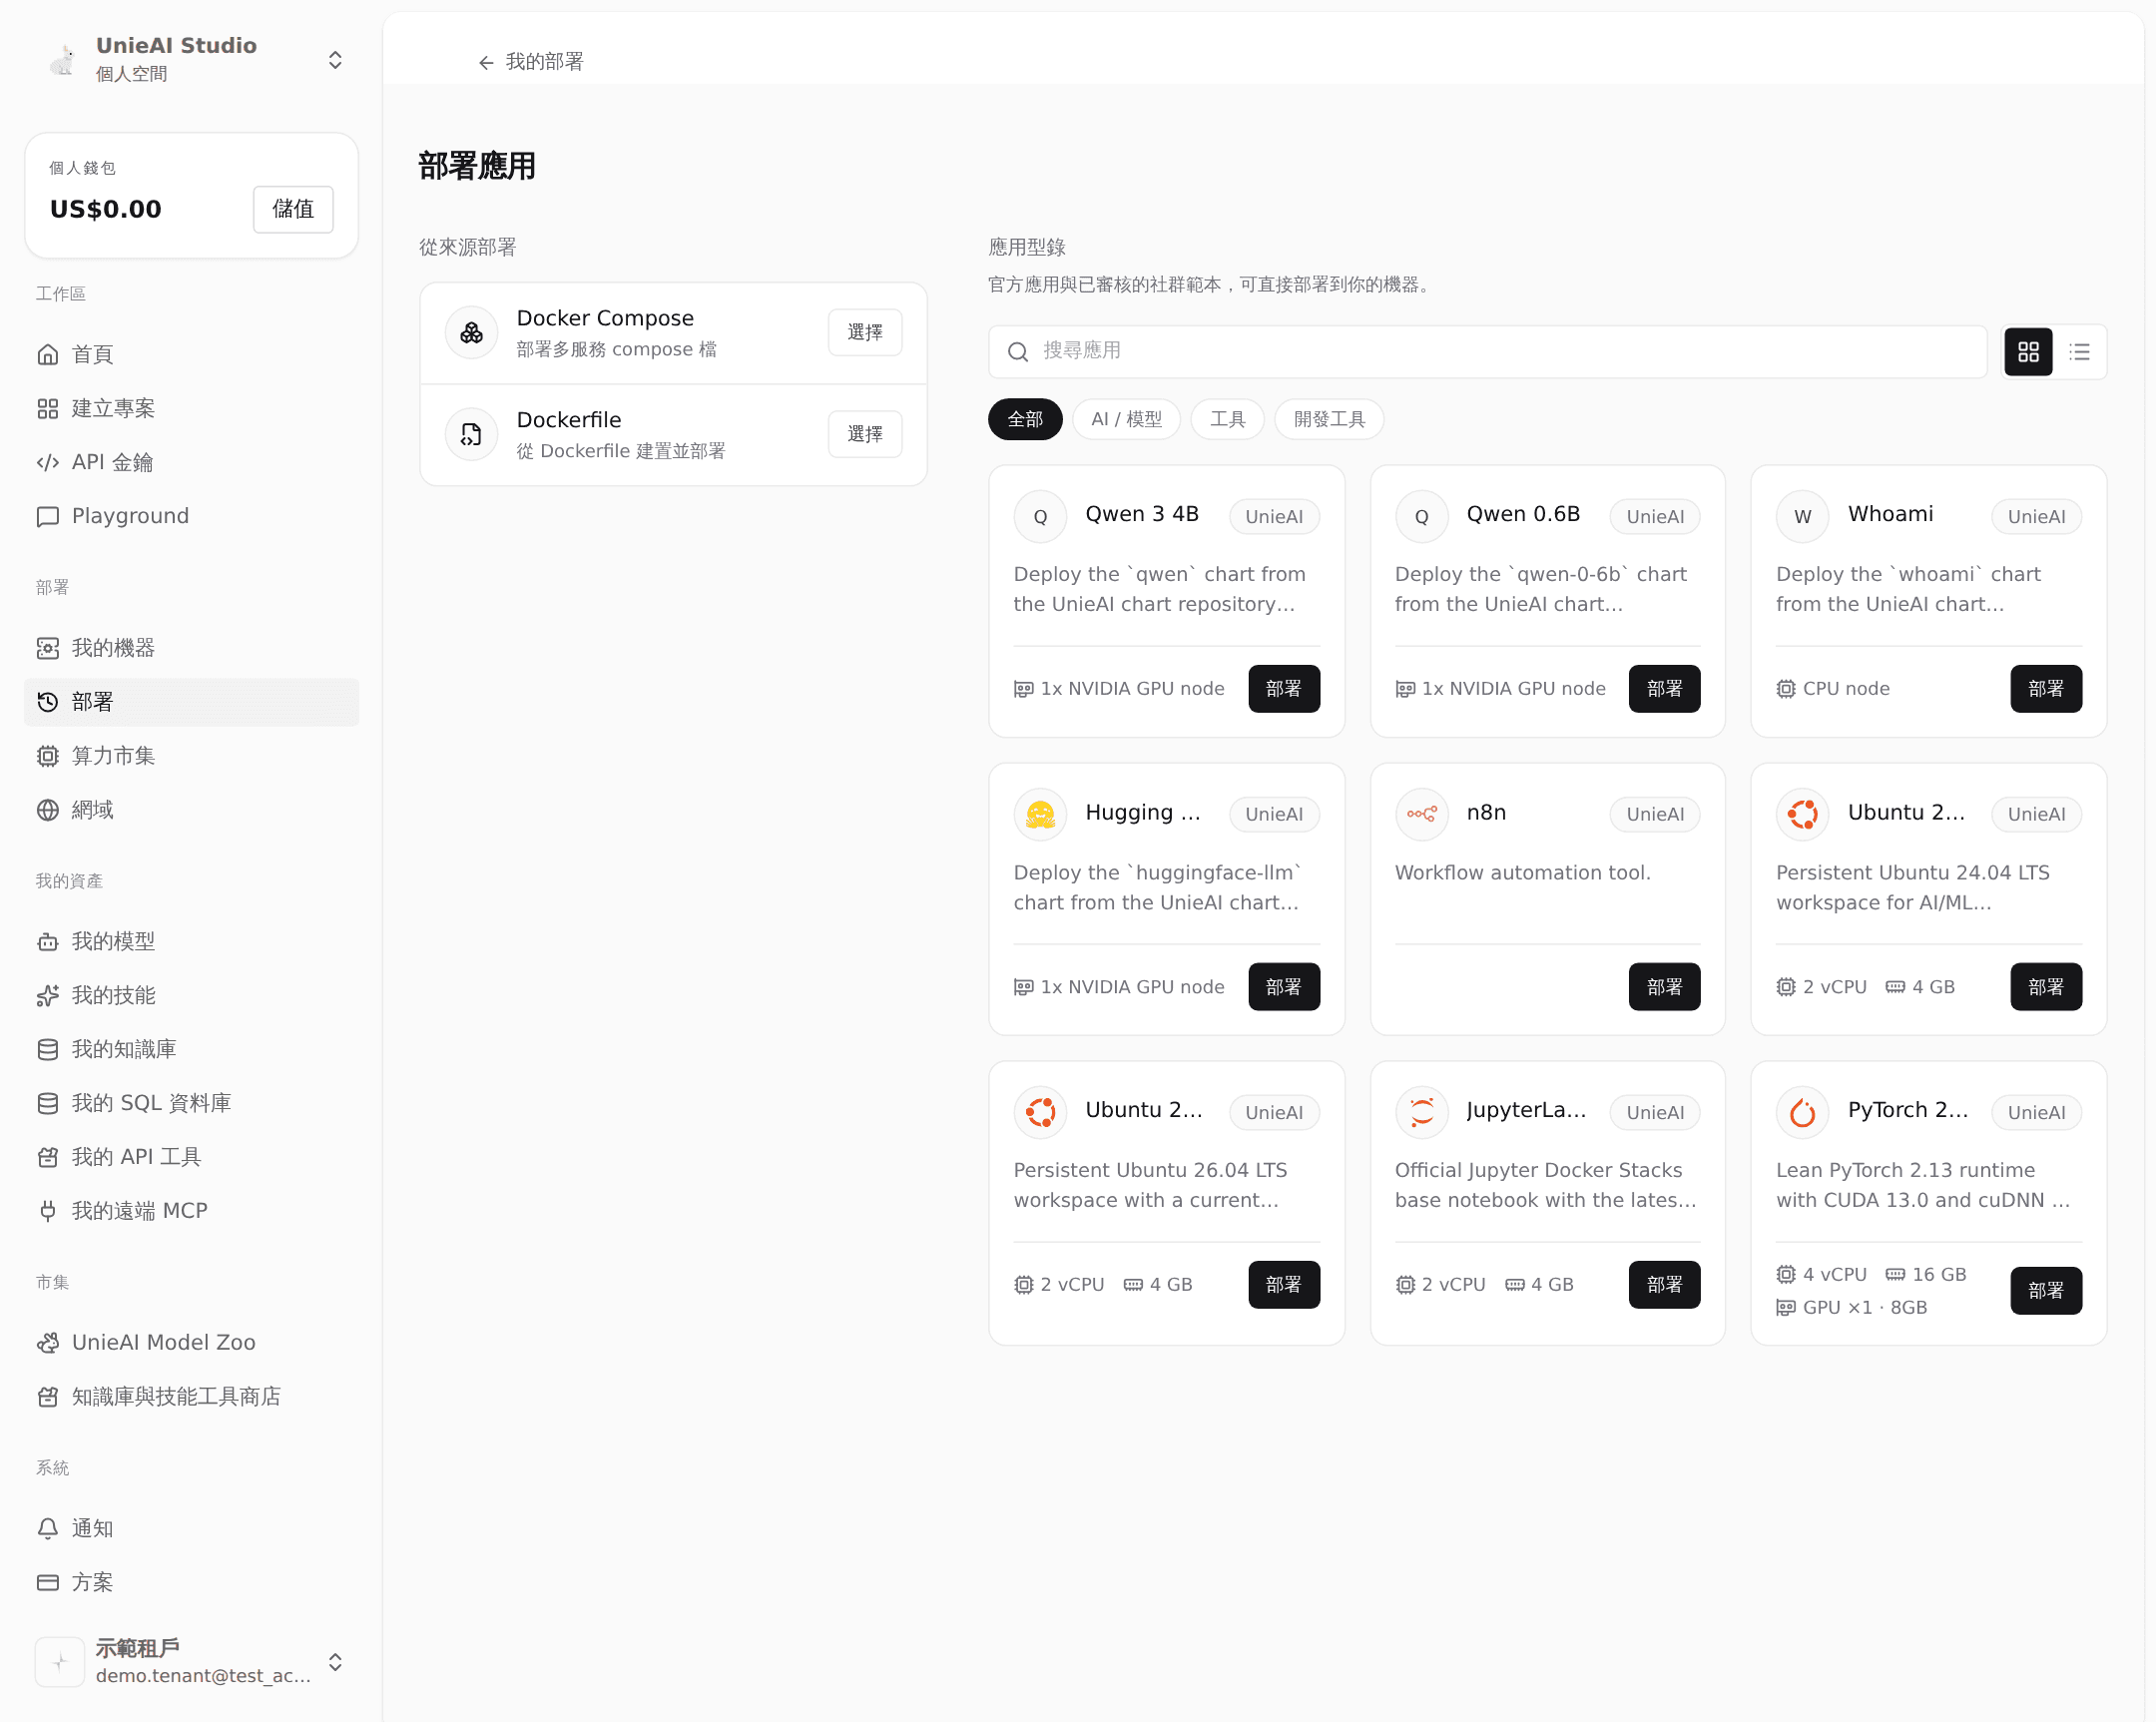Open UnieAI Model Zoo in sidebar
The image size is (2156, 1722).
click(191, 1342)
